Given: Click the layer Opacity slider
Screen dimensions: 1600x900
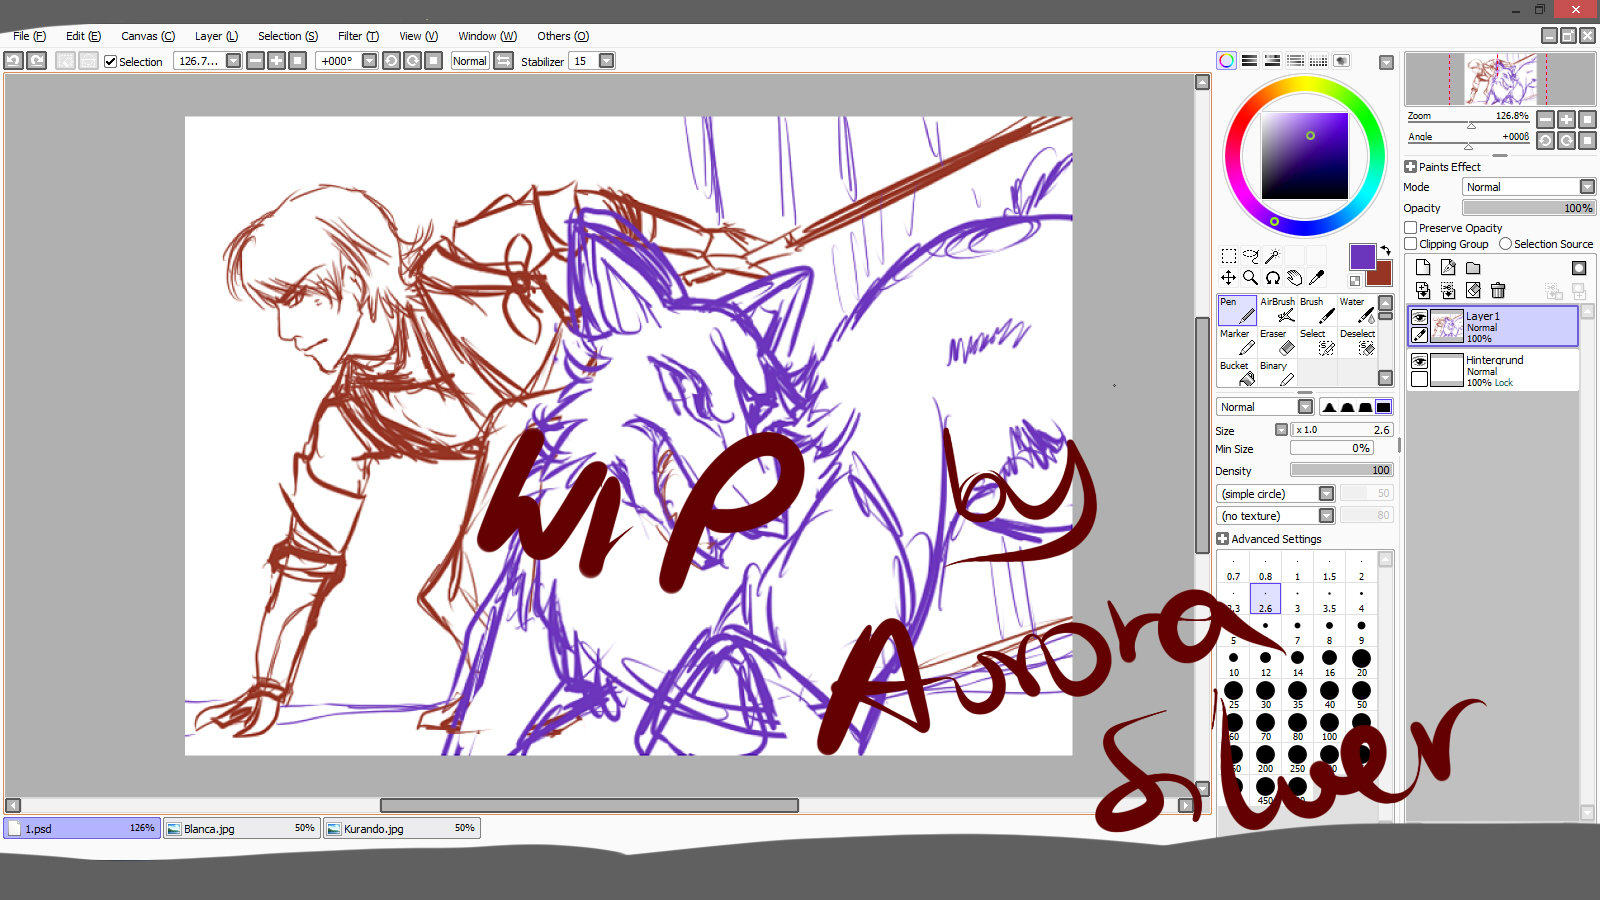Looking at the screenshot, I should [x=1528, y=208].
